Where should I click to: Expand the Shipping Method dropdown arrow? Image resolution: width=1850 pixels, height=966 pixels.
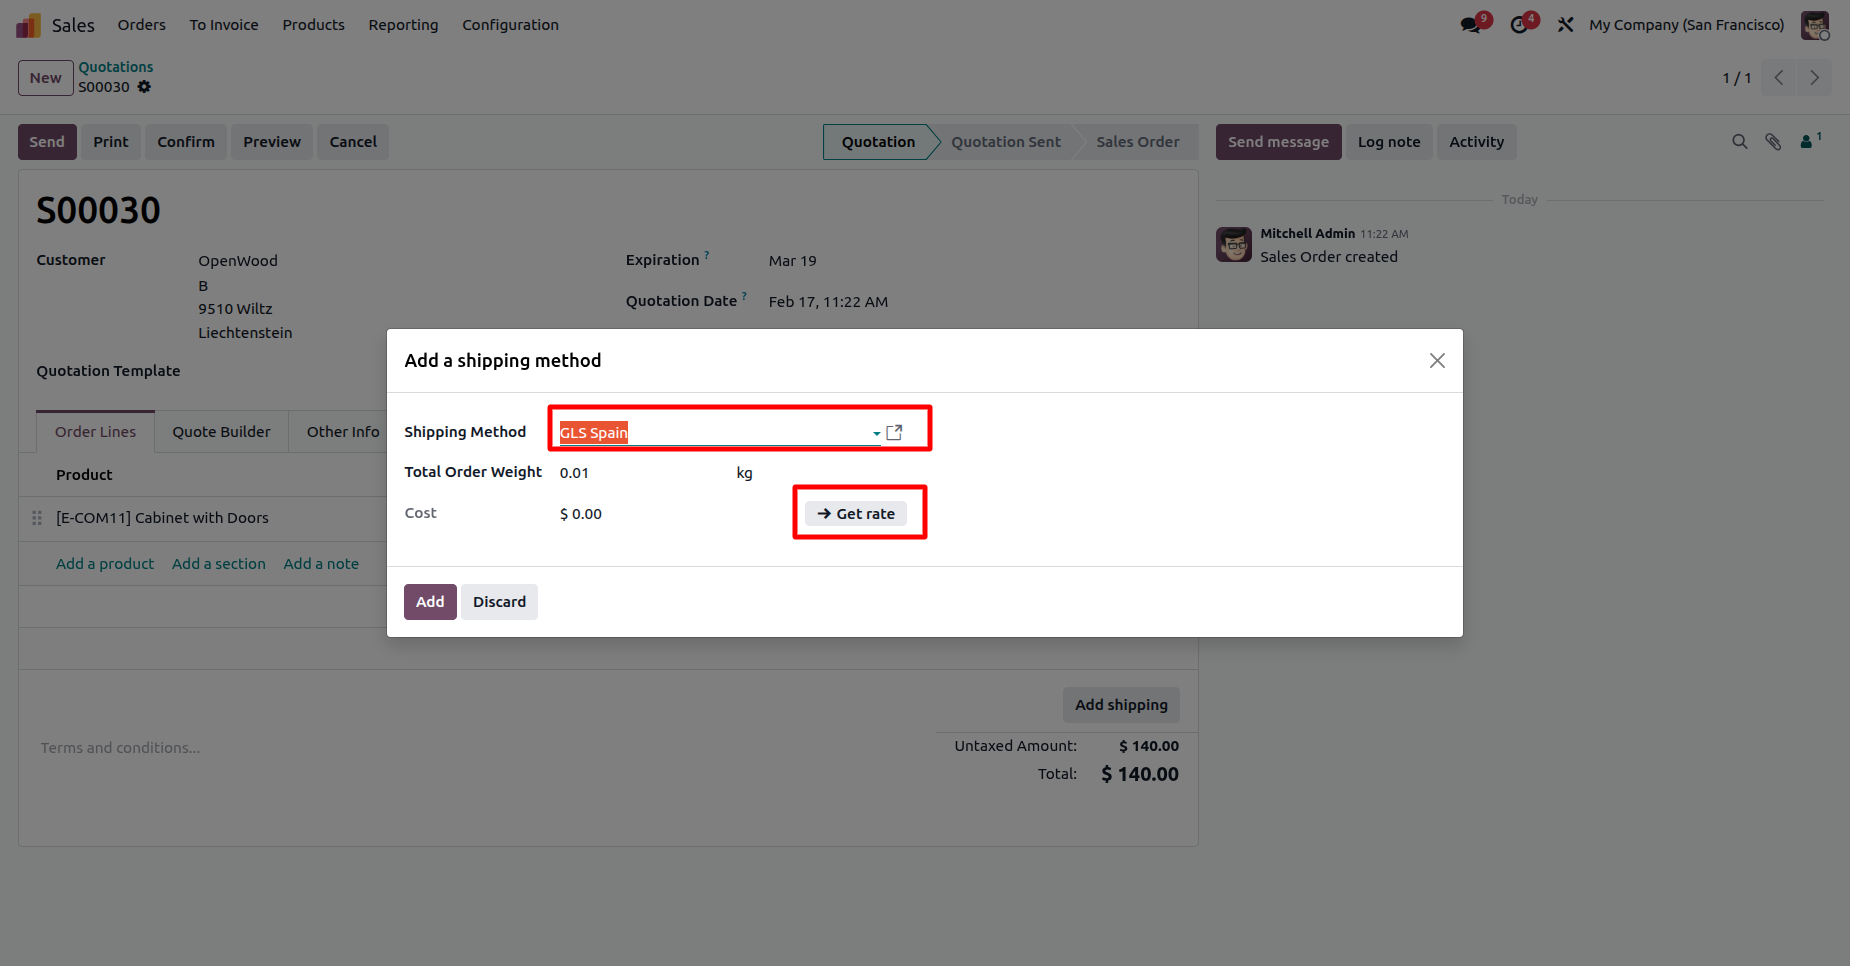coord(877,433)
